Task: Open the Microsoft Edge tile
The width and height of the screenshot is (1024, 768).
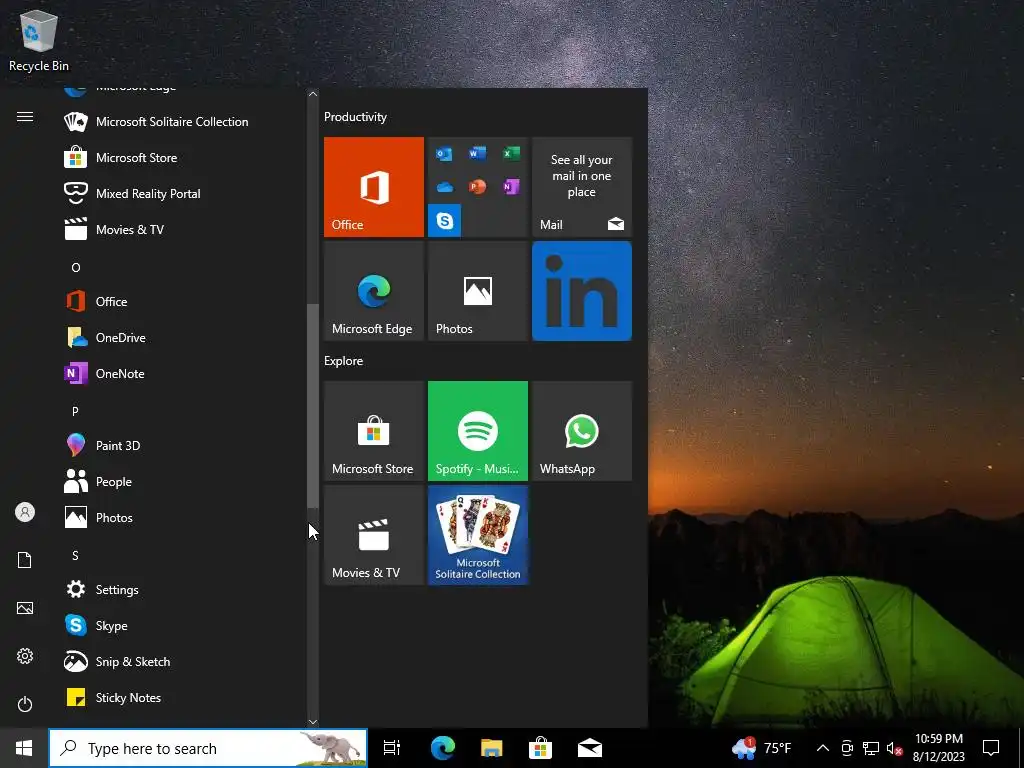Action: pyautogui.click(x=374, y=291)
